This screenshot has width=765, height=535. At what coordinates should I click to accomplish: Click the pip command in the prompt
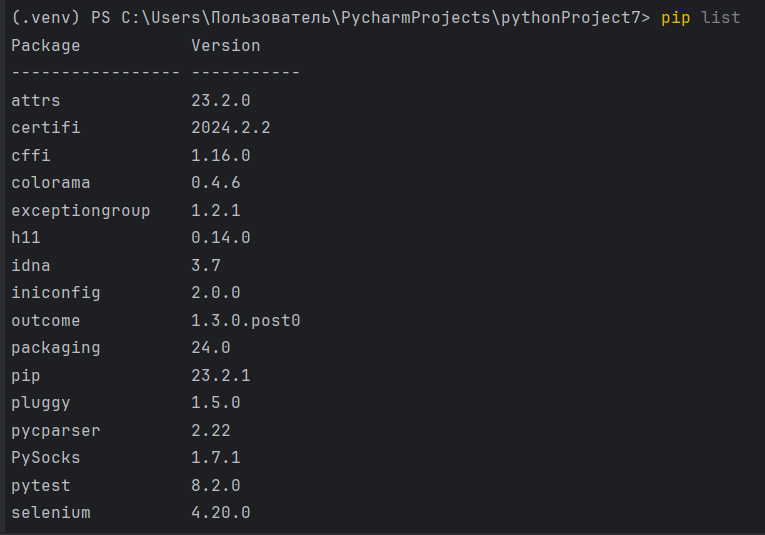coord(675,19)
